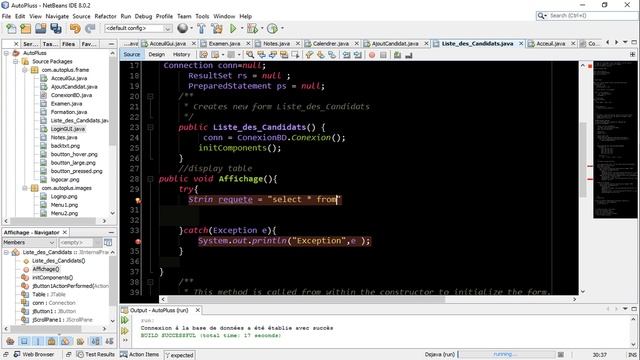Open the Tools menu
Viewport: 640px width, 360px height.
tap(202, 16)
